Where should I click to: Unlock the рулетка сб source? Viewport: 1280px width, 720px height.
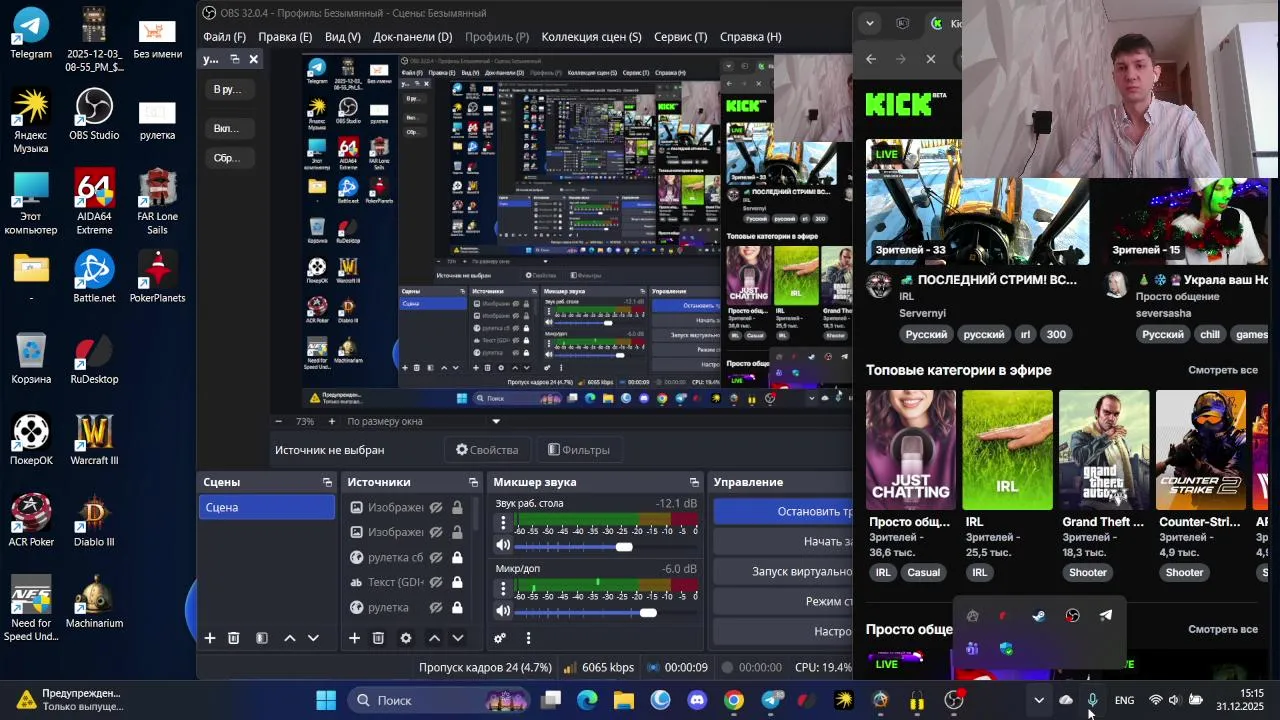pos(457,557)
